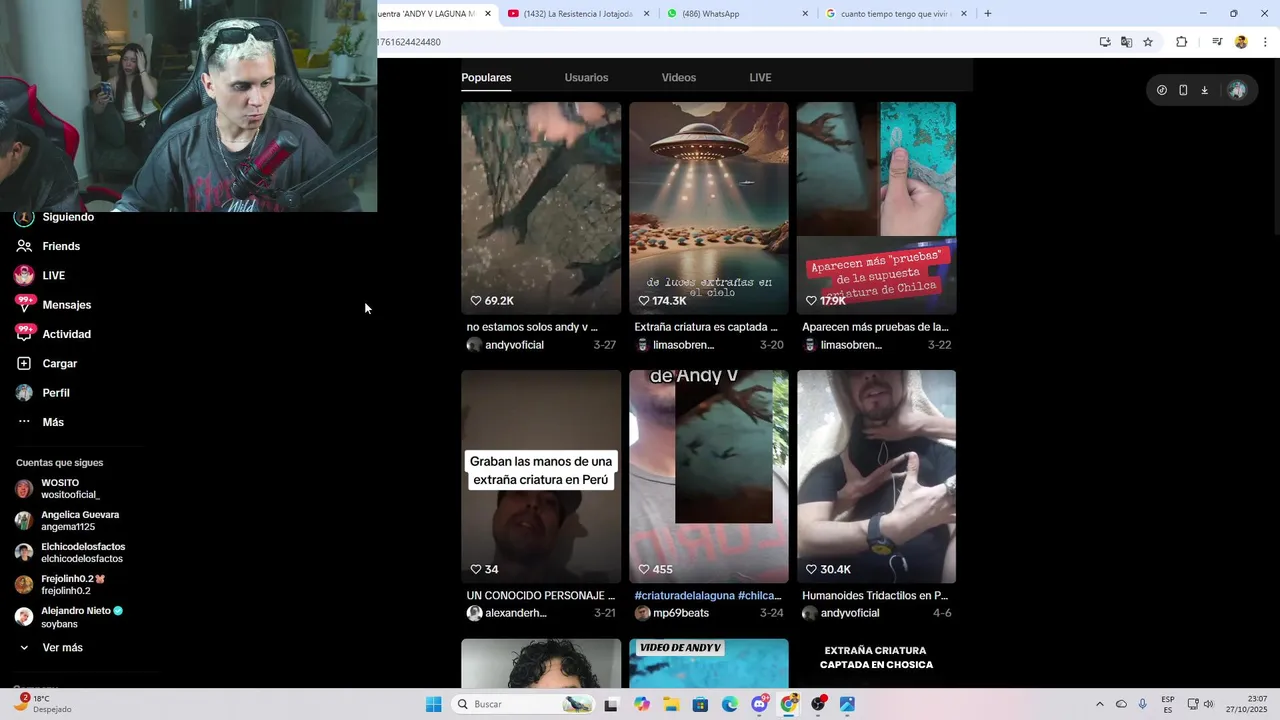This screenshot has width=1280, height=720.
Task: Click the translate page icon
Action: 1126,42
